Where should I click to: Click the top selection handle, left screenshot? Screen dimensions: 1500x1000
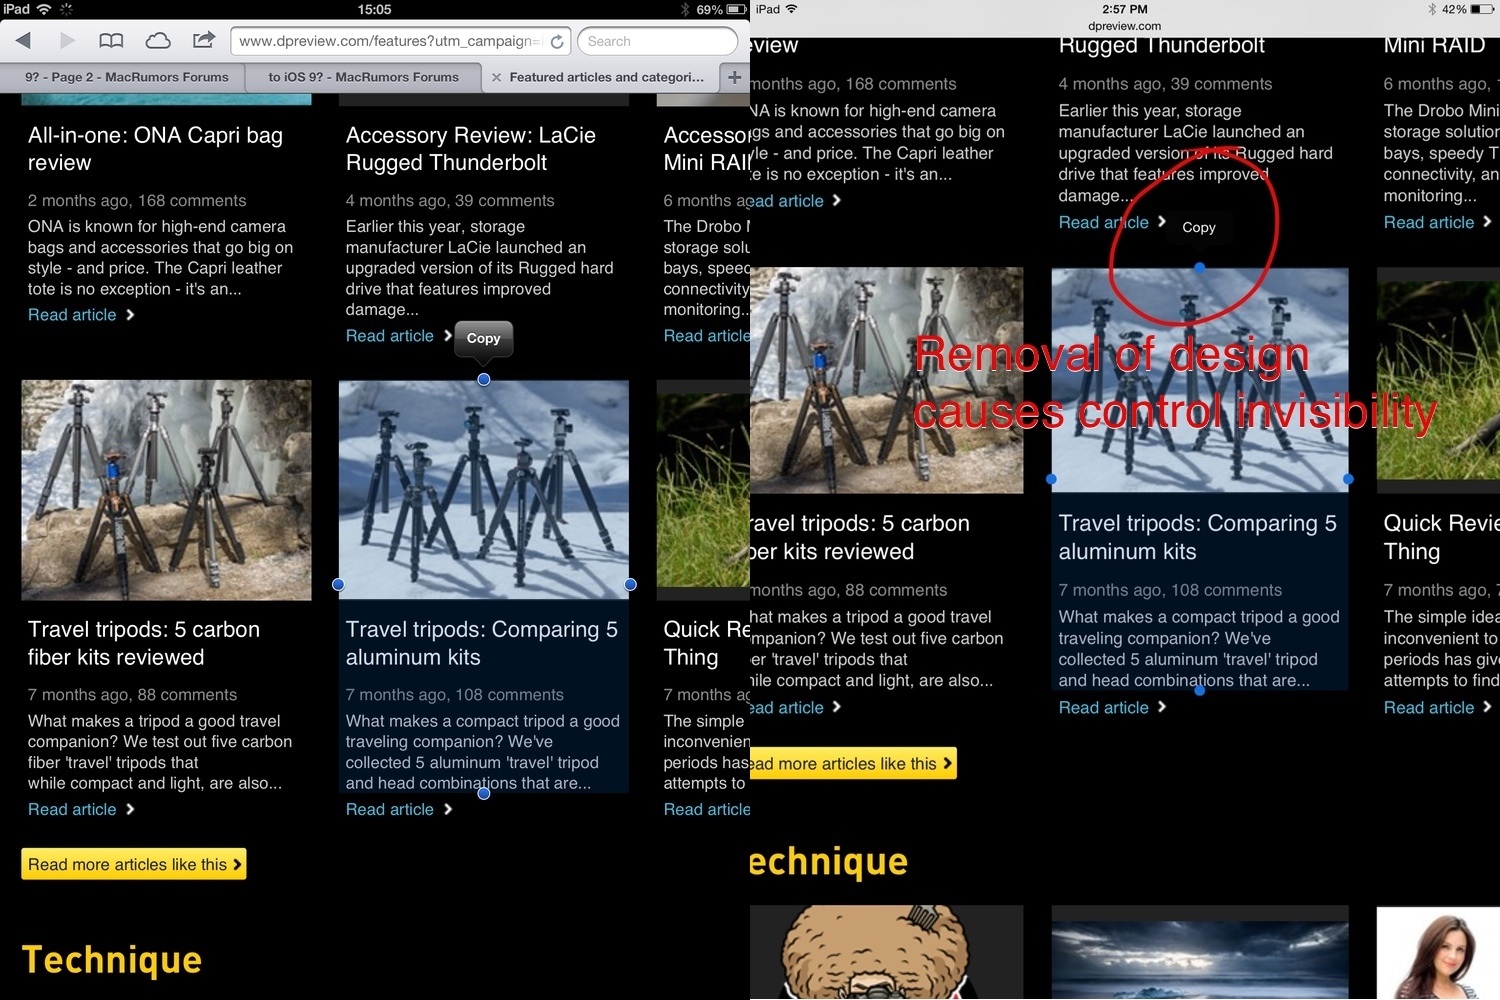484,380
